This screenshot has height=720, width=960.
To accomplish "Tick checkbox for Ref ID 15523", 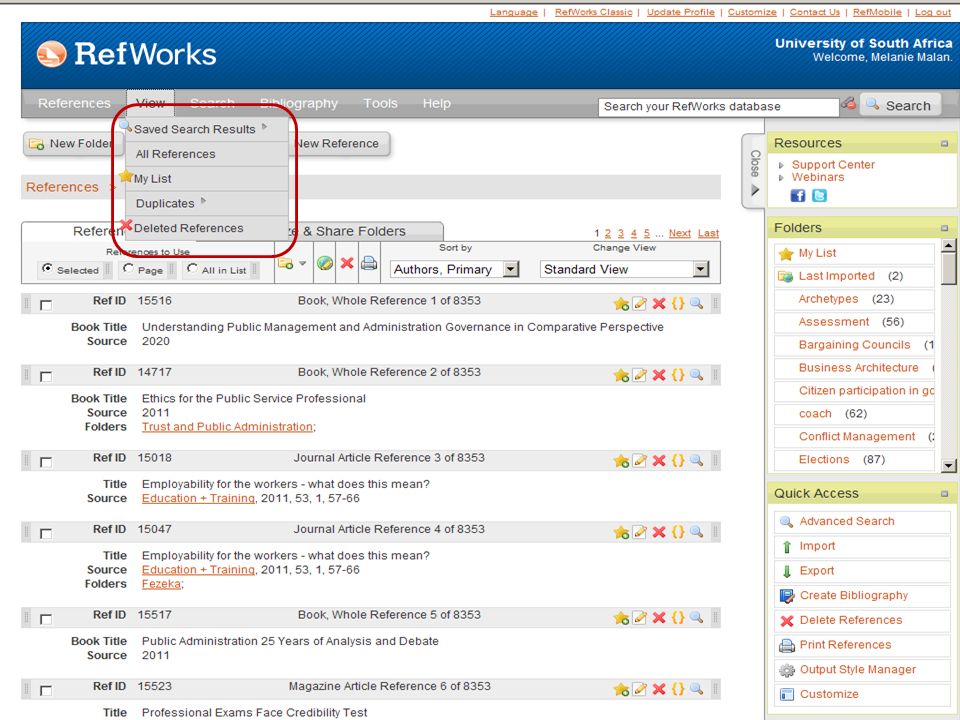I will (x=46, y=691).
